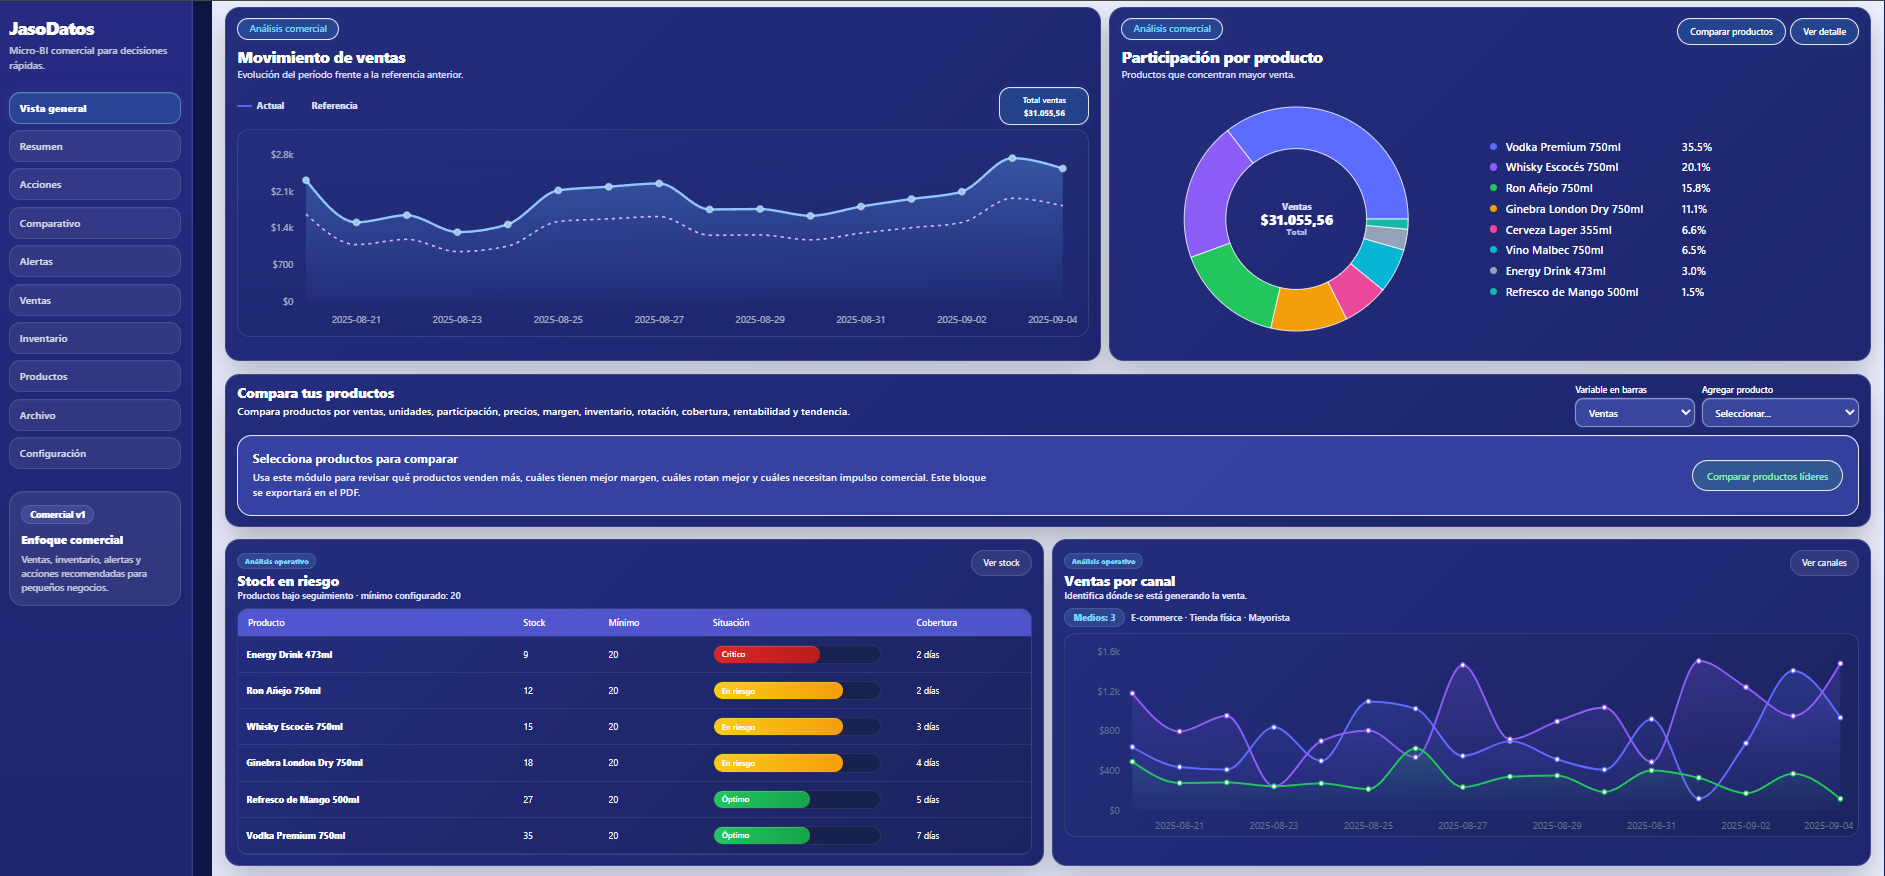Click the donut chart center Ventas total
The height and width of the screenshot is (876, 1885).
click(1296, 220)
